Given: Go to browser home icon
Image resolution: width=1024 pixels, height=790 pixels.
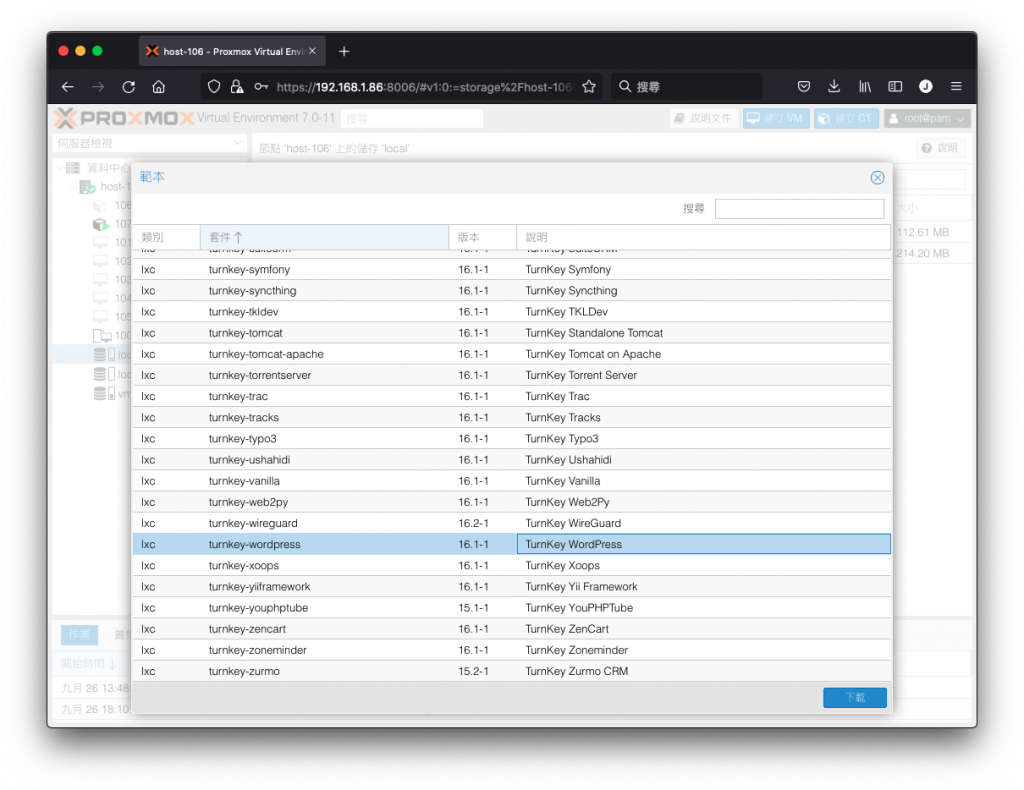Looking at the screenshot, I should coord(159,87).
